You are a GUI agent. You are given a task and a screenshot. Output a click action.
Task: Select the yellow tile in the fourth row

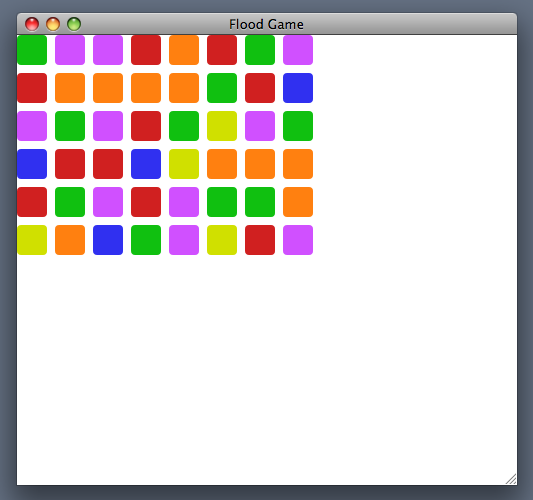[x=184, y=164]
